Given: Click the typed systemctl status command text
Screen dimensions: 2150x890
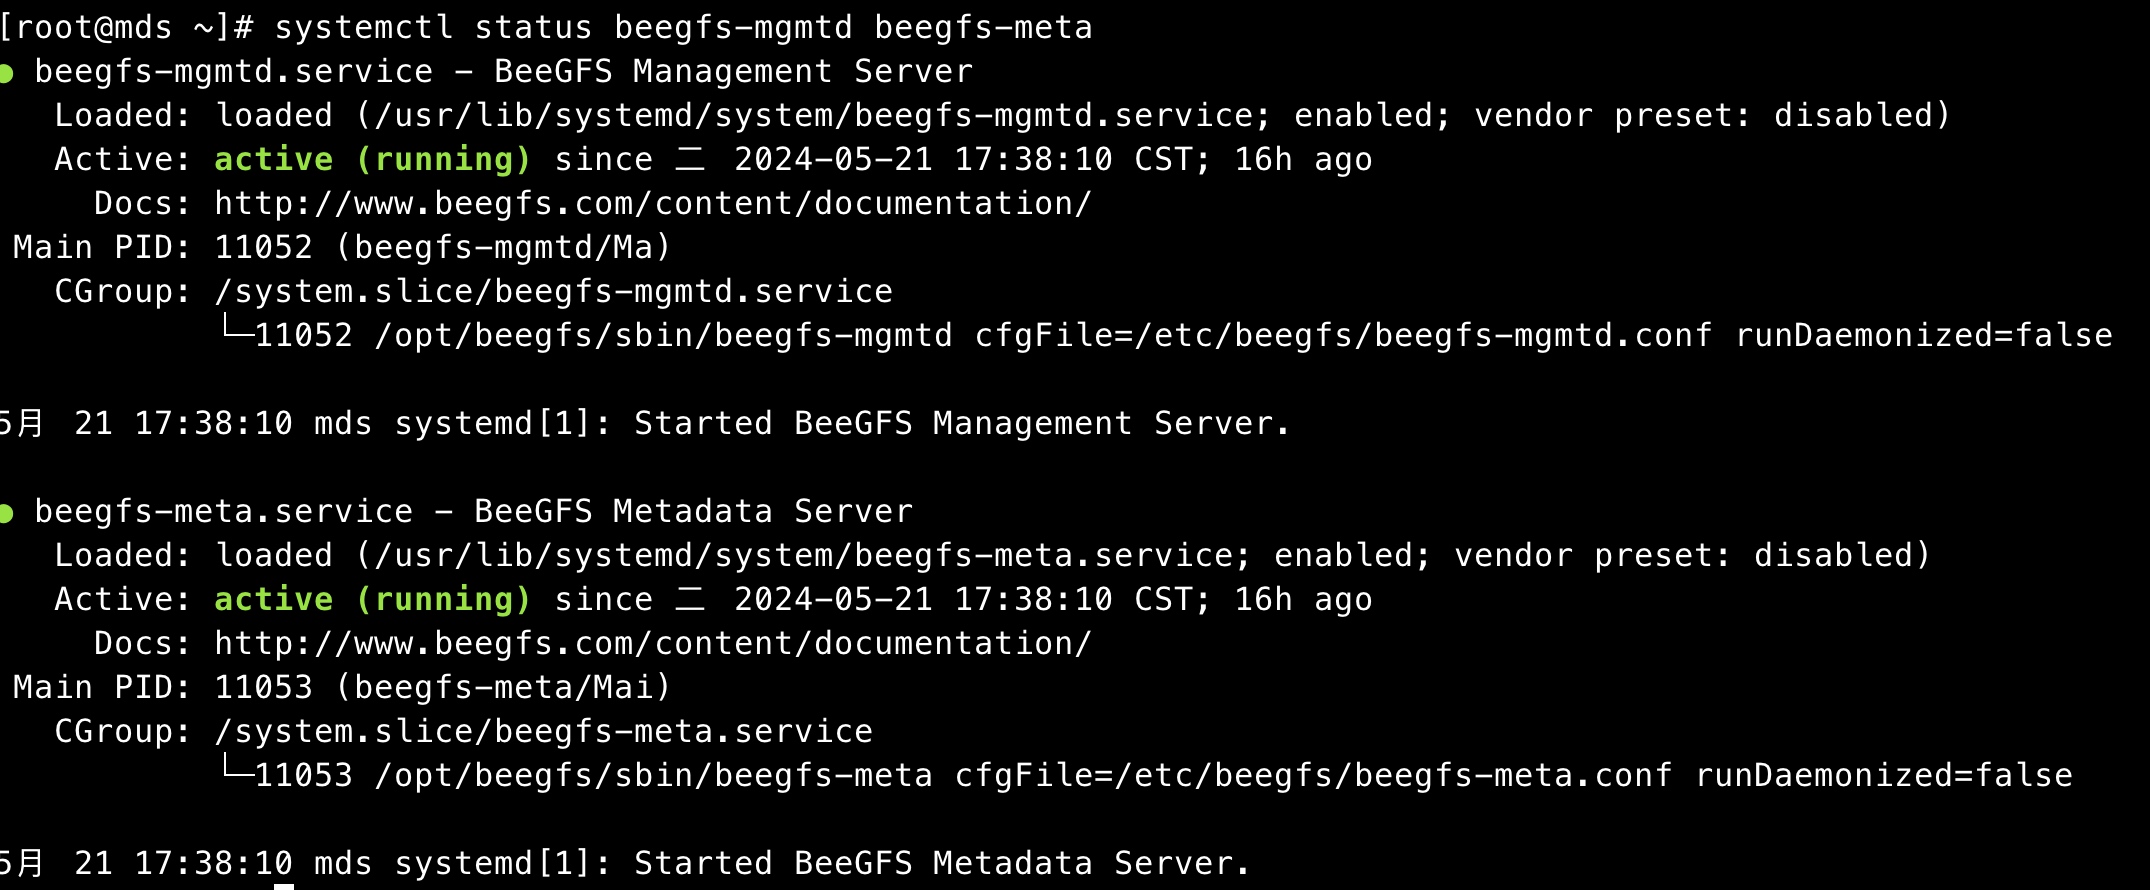Looking at the screenshot, I should click(x=683, y=27).
